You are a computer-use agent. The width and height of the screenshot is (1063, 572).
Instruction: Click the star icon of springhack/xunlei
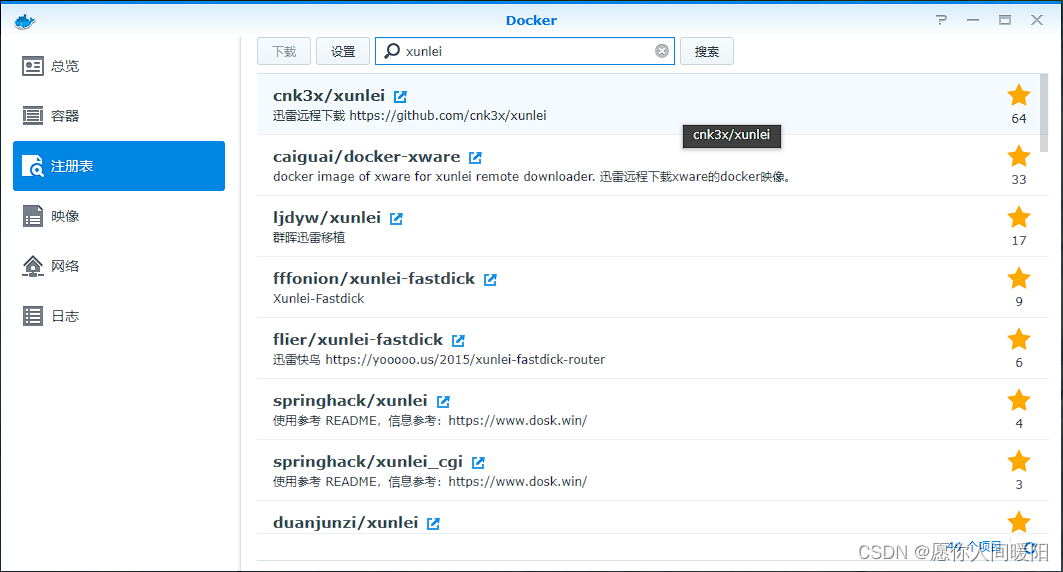coord(1019,401)
